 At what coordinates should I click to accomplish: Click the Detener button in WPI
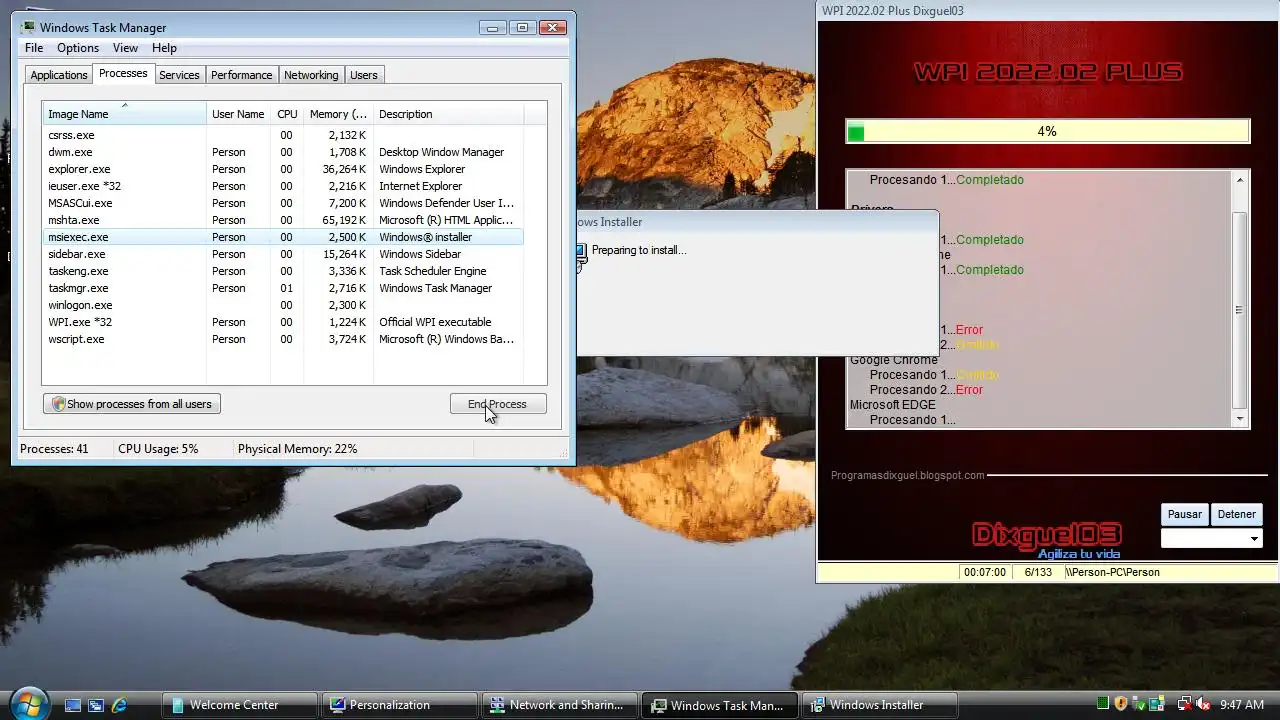click(1236, 514)
